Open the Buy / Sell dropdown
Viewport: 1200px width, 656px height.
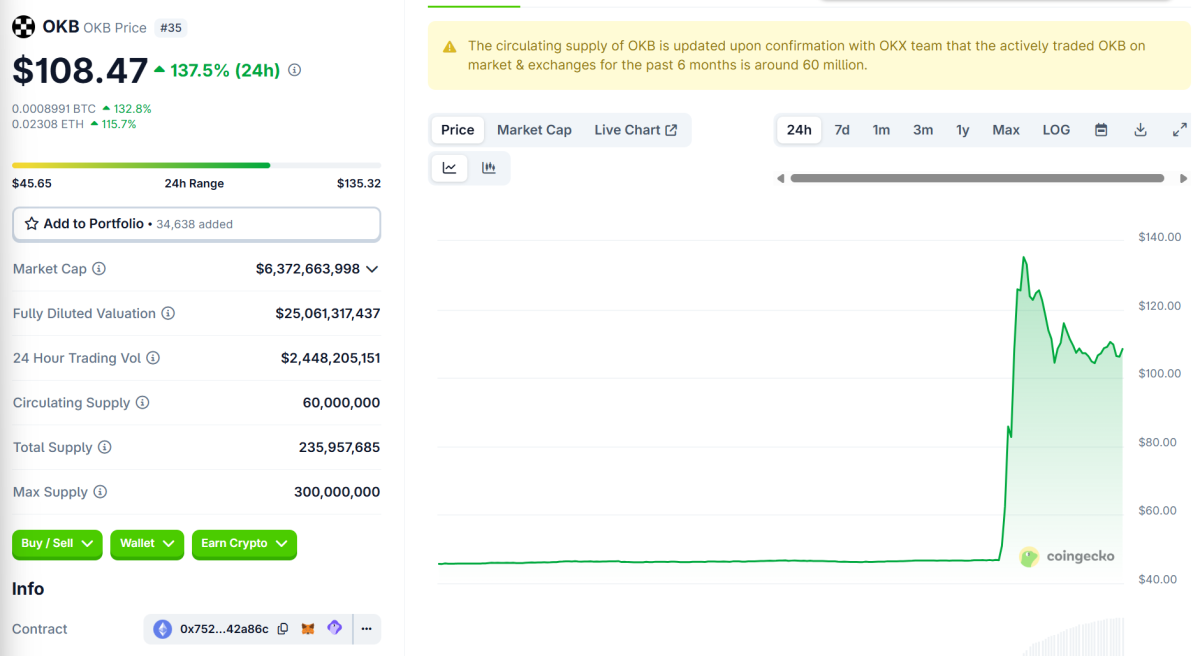click(x=57, y=544)
